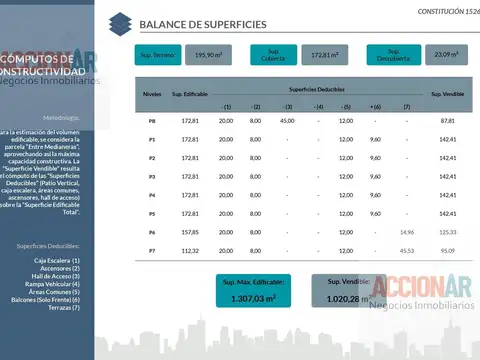This screenshot has width=480, height=360.
Task: Click the '20,00' cell in row P3
Action: click(x=226, y=177)
